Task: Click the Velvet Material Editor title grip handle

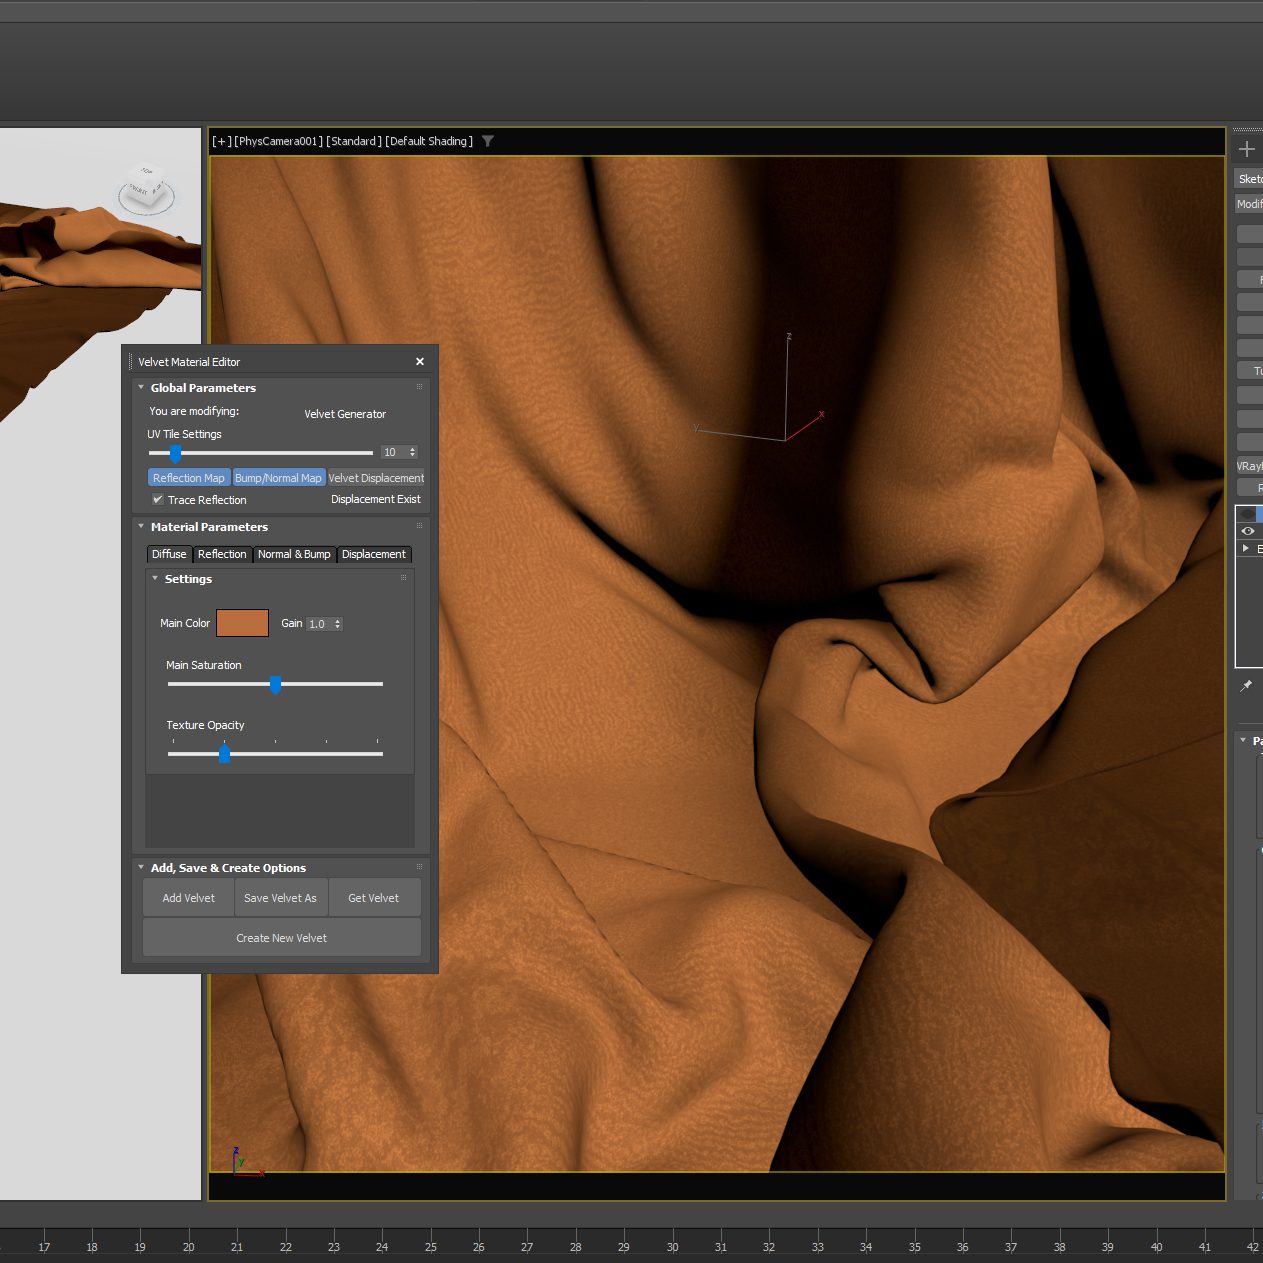Action: click(130, 362)
